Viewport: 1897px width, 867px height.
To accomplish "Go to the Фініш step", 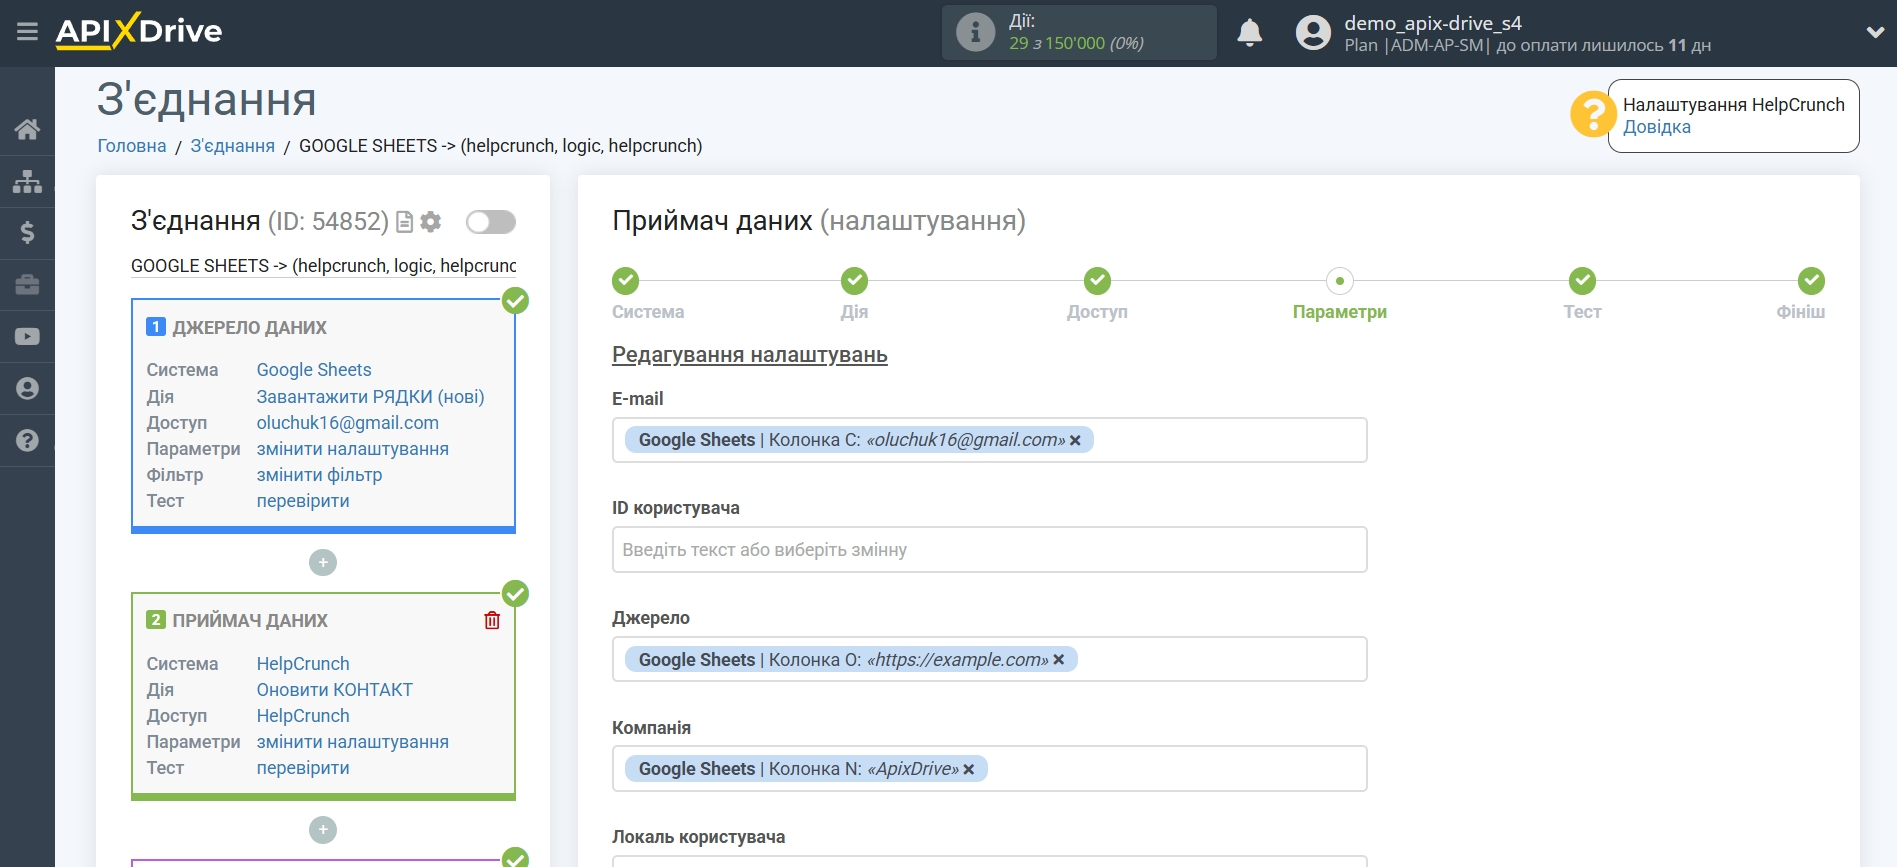I will 1811,281.
